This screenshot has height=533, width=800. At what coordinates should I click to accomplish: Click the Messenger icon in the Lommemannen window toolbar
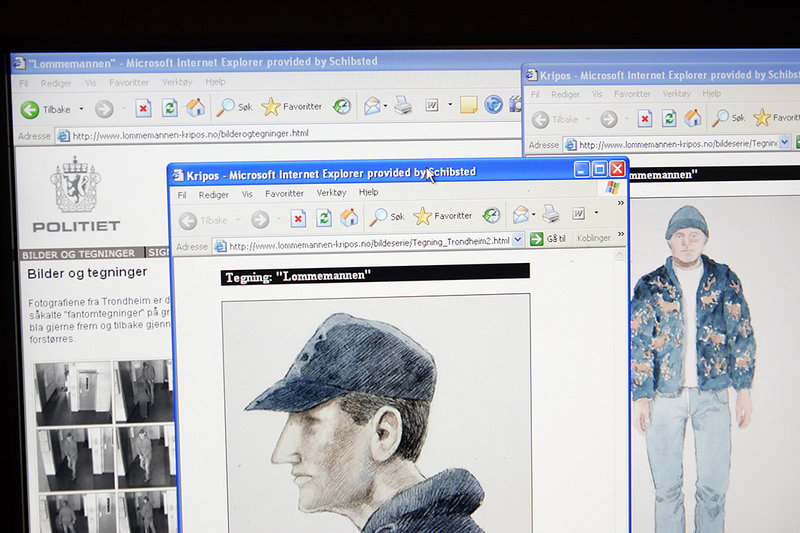tap(493, 105)
